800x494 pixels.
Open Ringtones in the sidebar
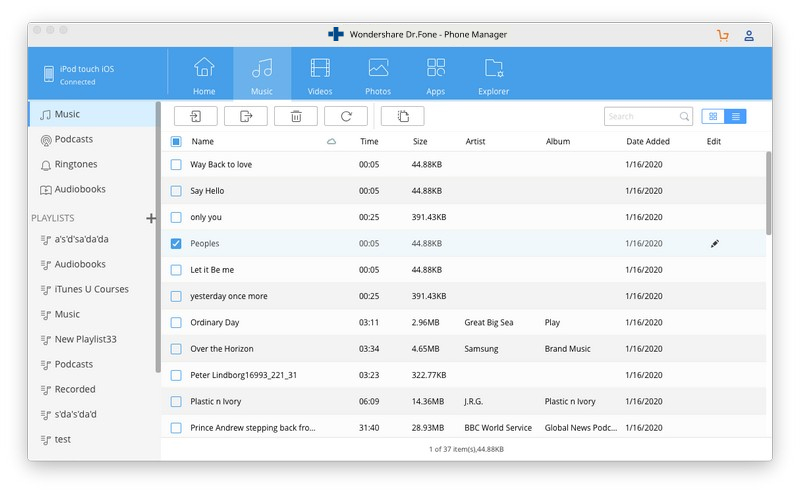pos(92,164)
